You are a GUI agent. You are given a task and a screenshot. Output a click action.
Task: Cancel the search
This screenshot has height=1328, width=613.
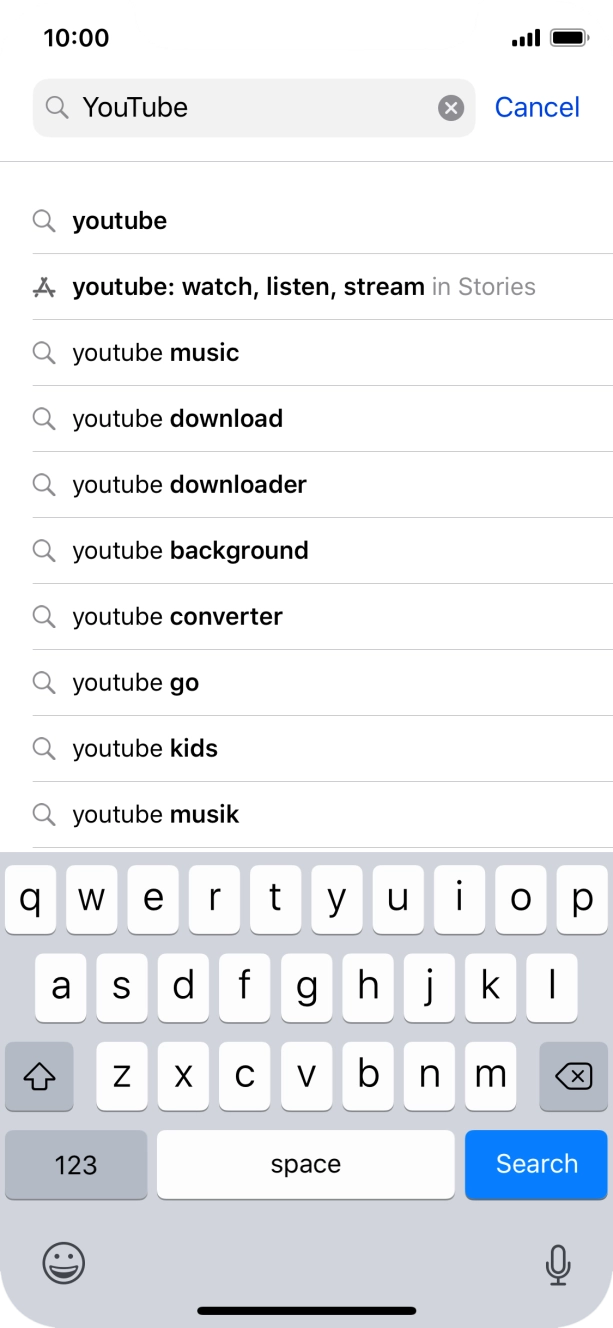[x=537, y=107]
